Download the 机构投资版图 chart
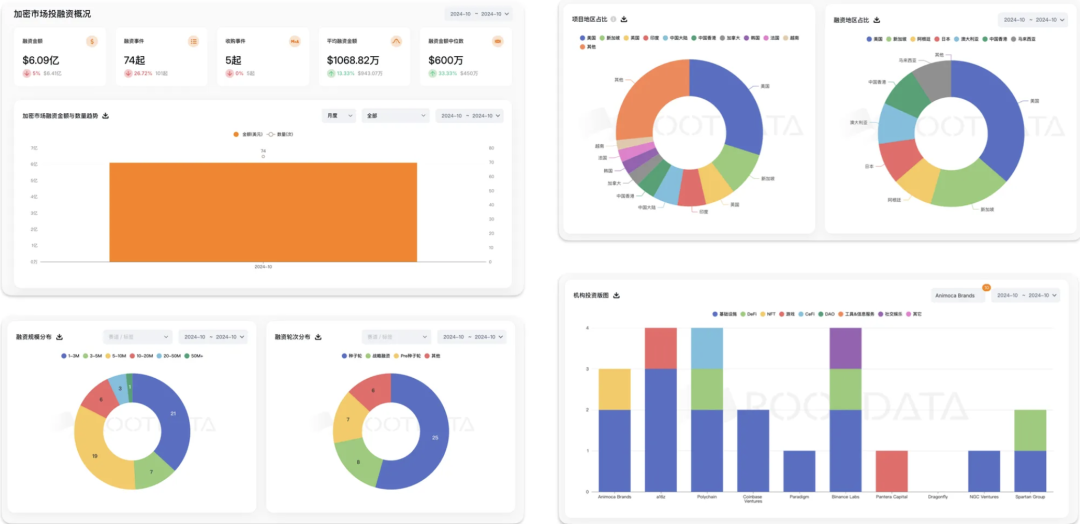 [x=617, y=295]
